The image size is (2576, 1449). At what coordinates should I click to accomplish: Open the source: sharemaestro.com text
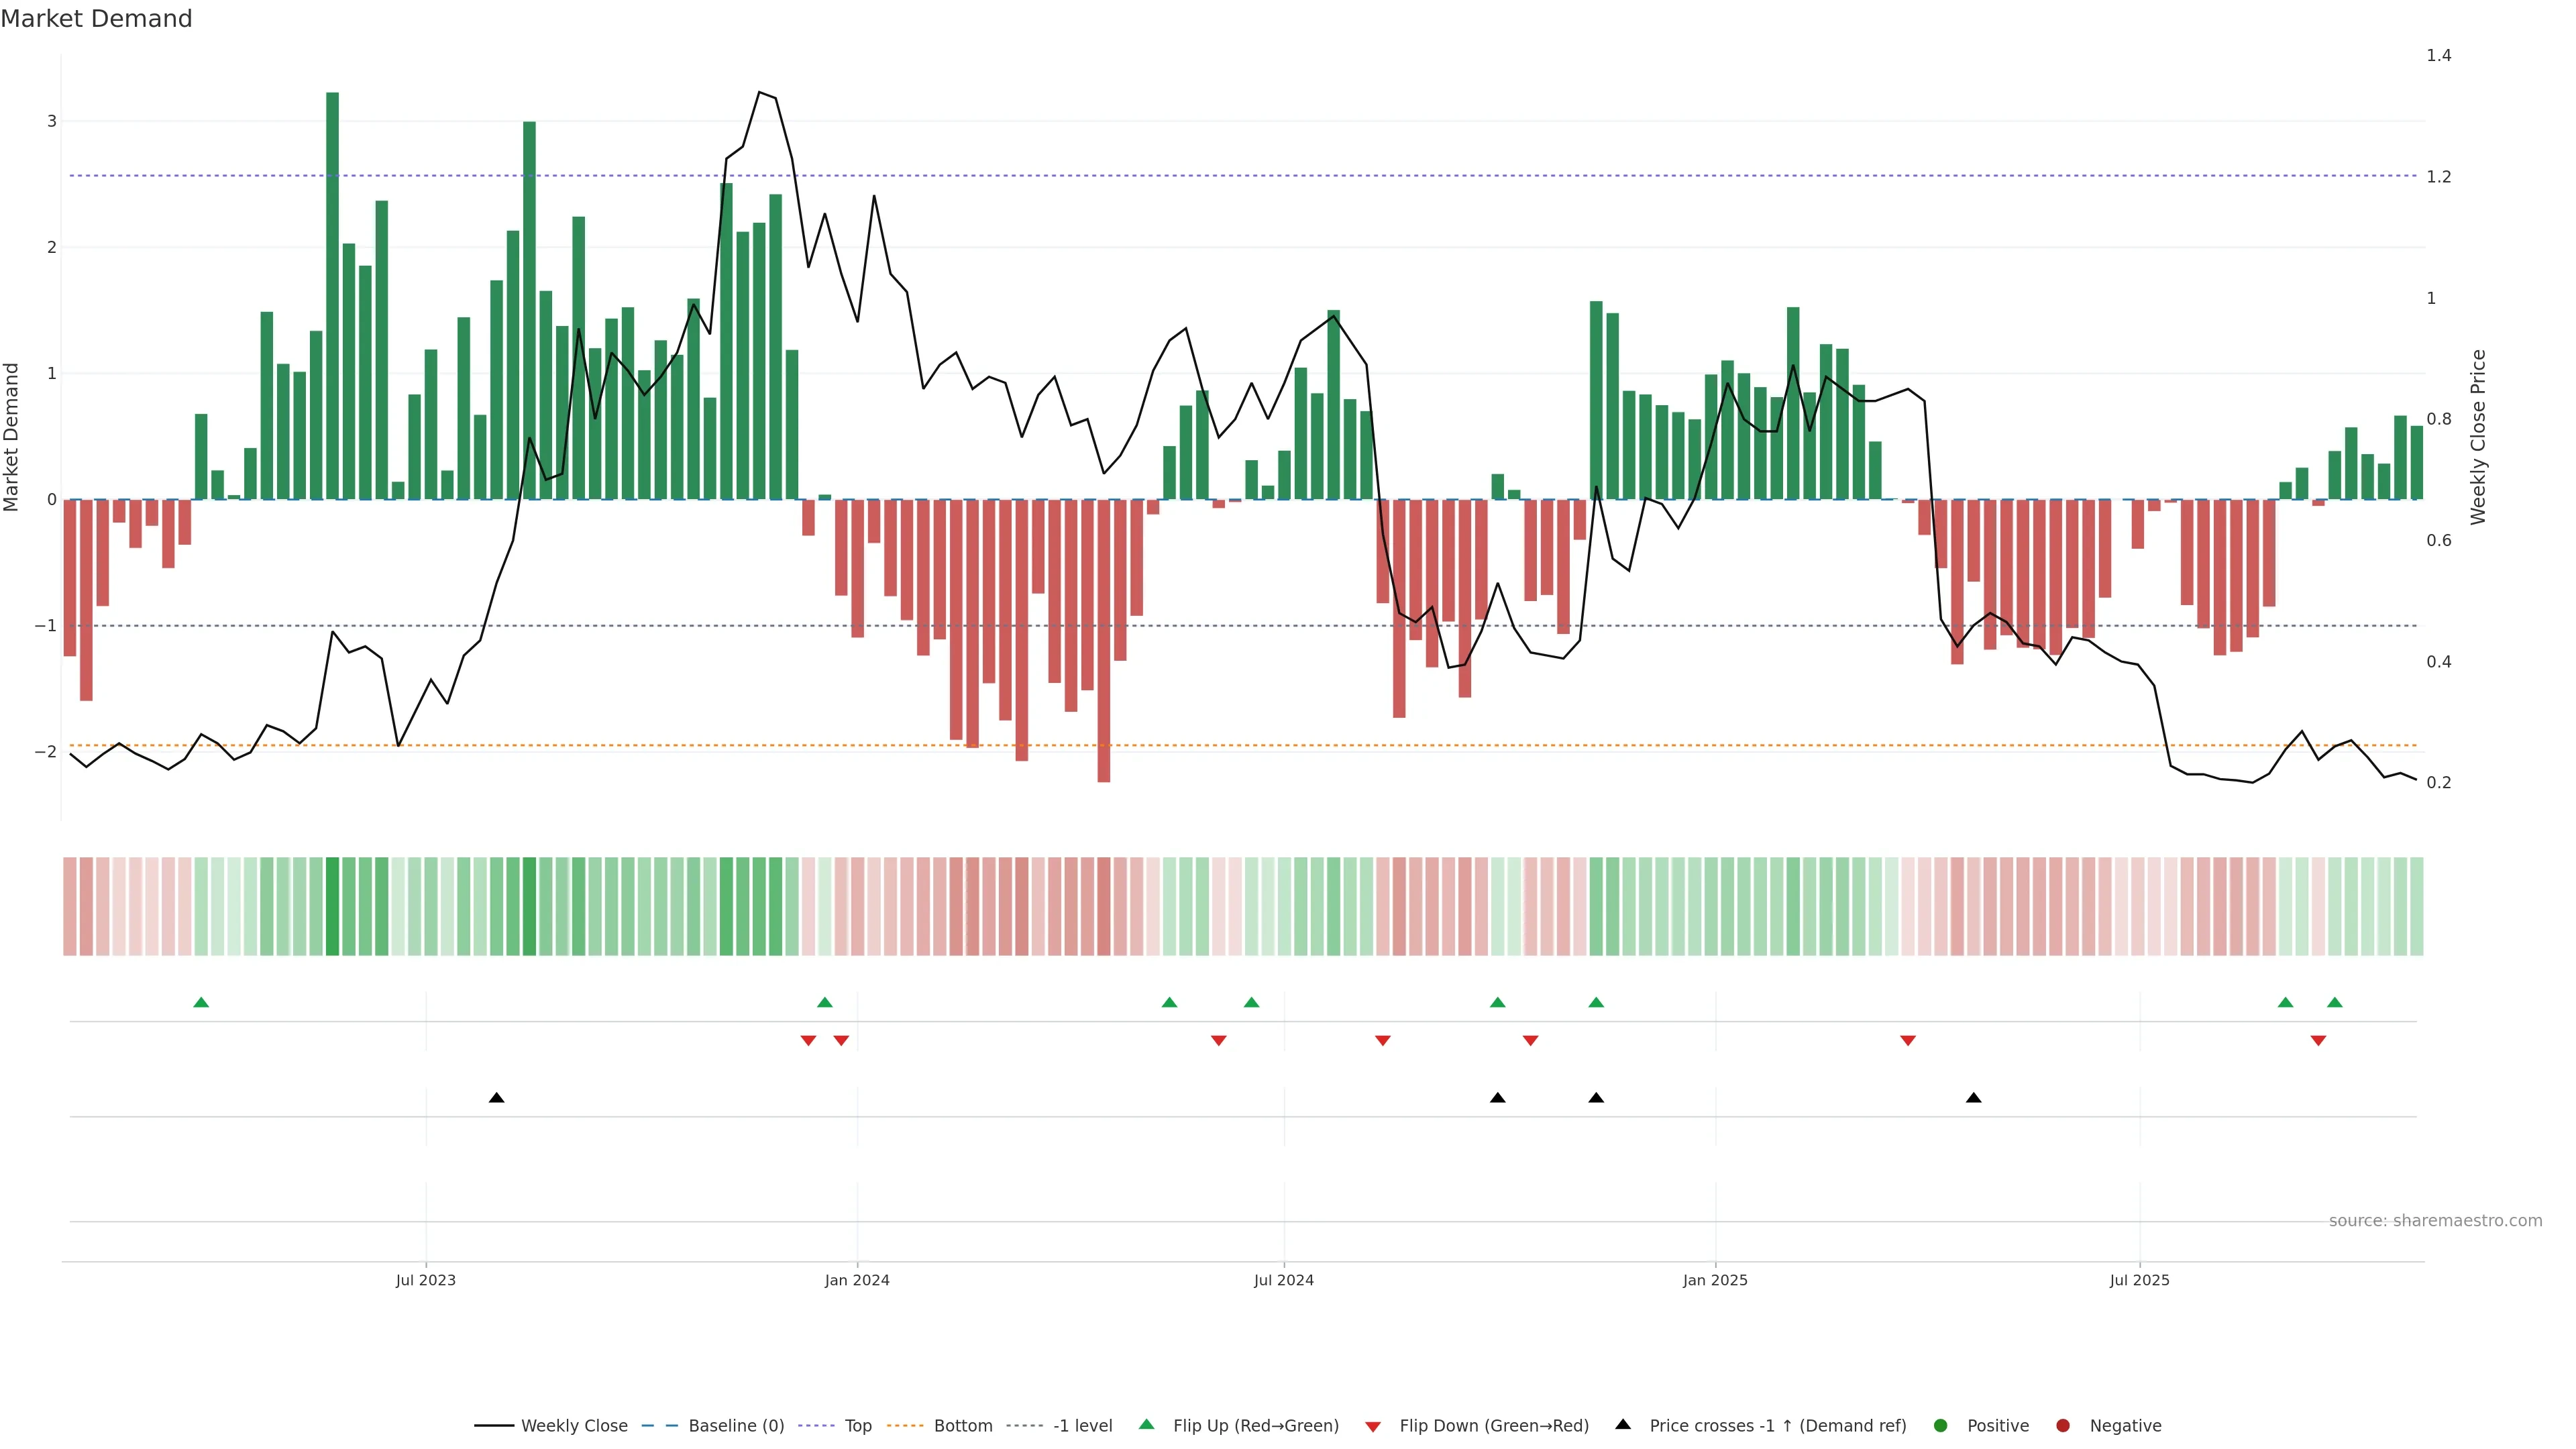[x=2435, y=1221]
